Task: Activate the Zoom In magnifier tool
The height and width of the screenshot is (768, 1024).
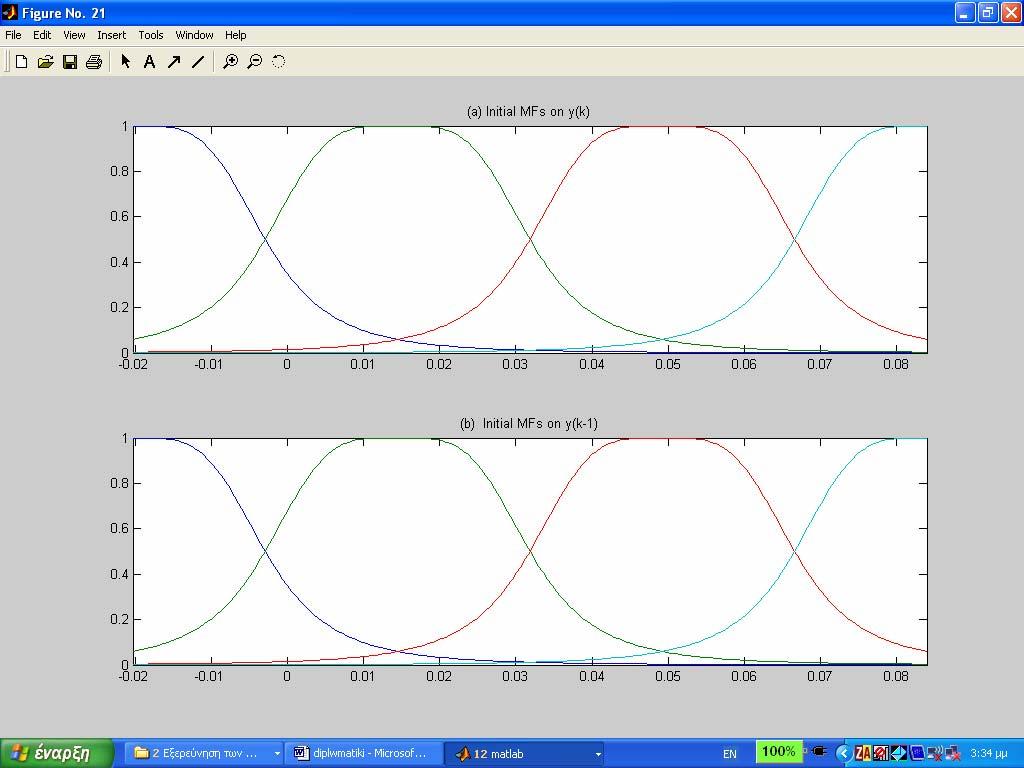Action: (230, 61)
